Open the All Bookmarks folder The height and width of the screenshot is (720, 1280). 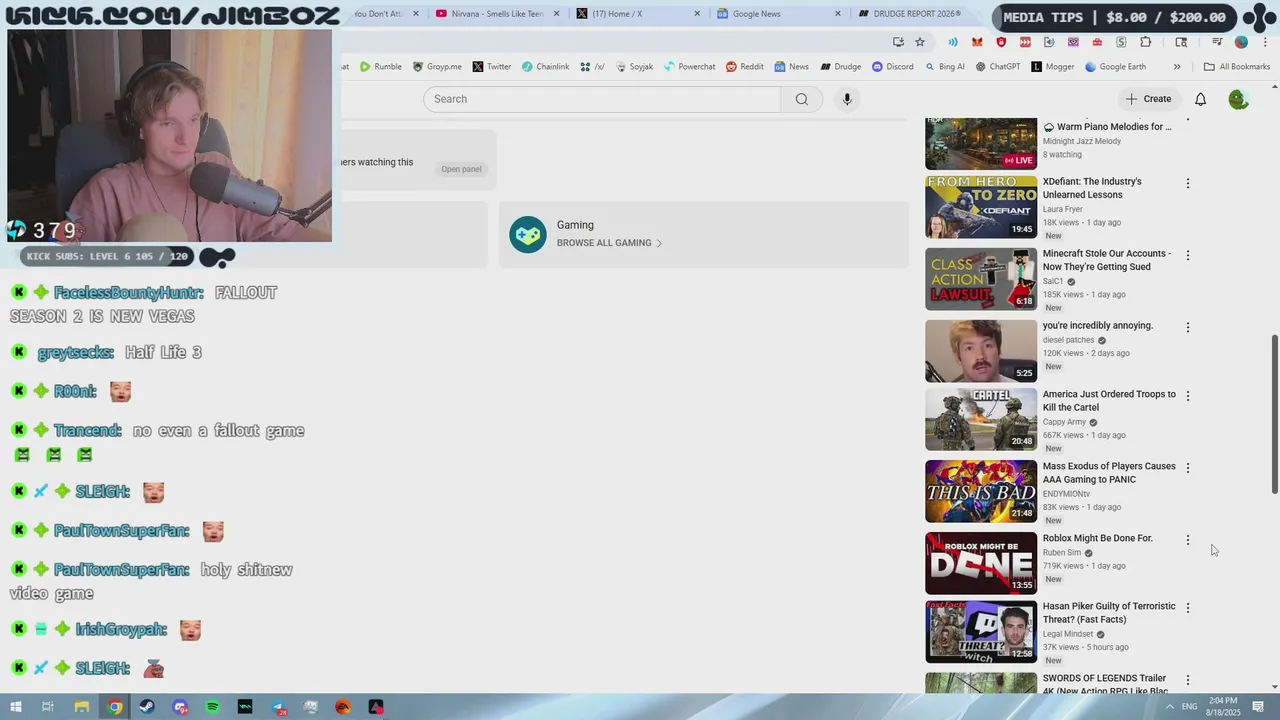pyautogui.click(x=1237, y=67)
